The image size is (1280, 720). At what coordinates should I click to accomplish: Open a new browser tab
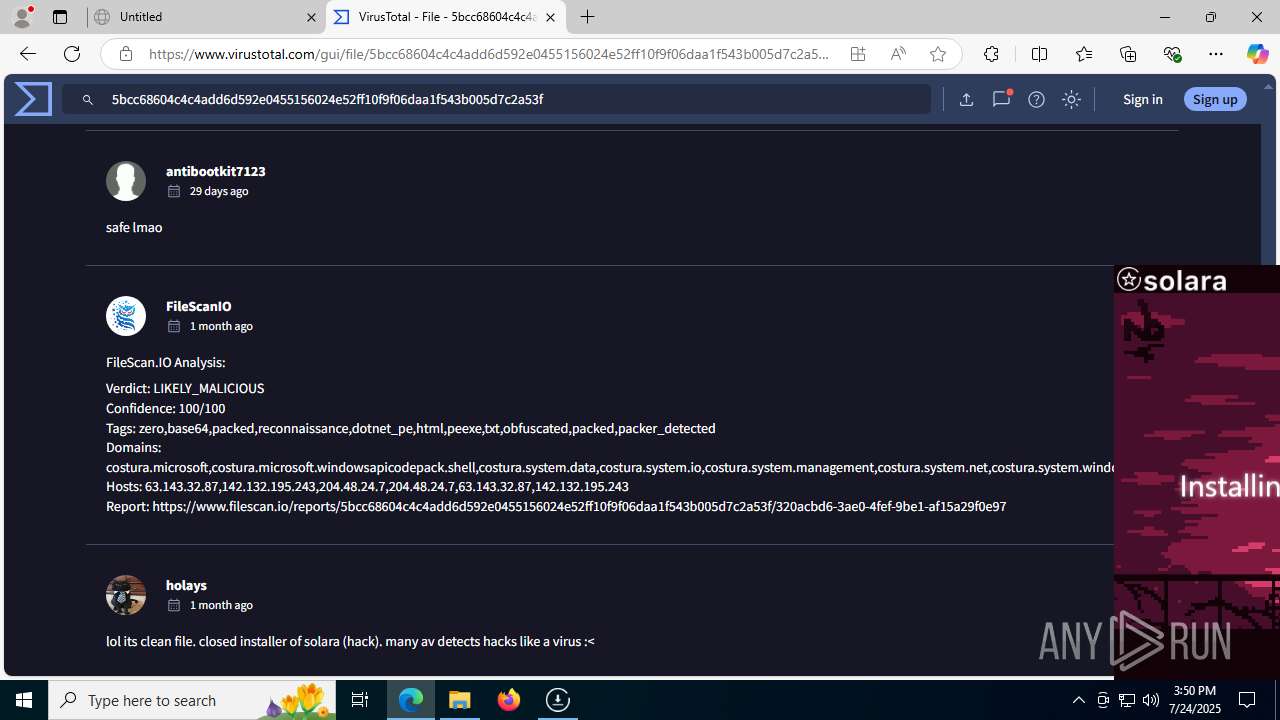click(588, 17)
